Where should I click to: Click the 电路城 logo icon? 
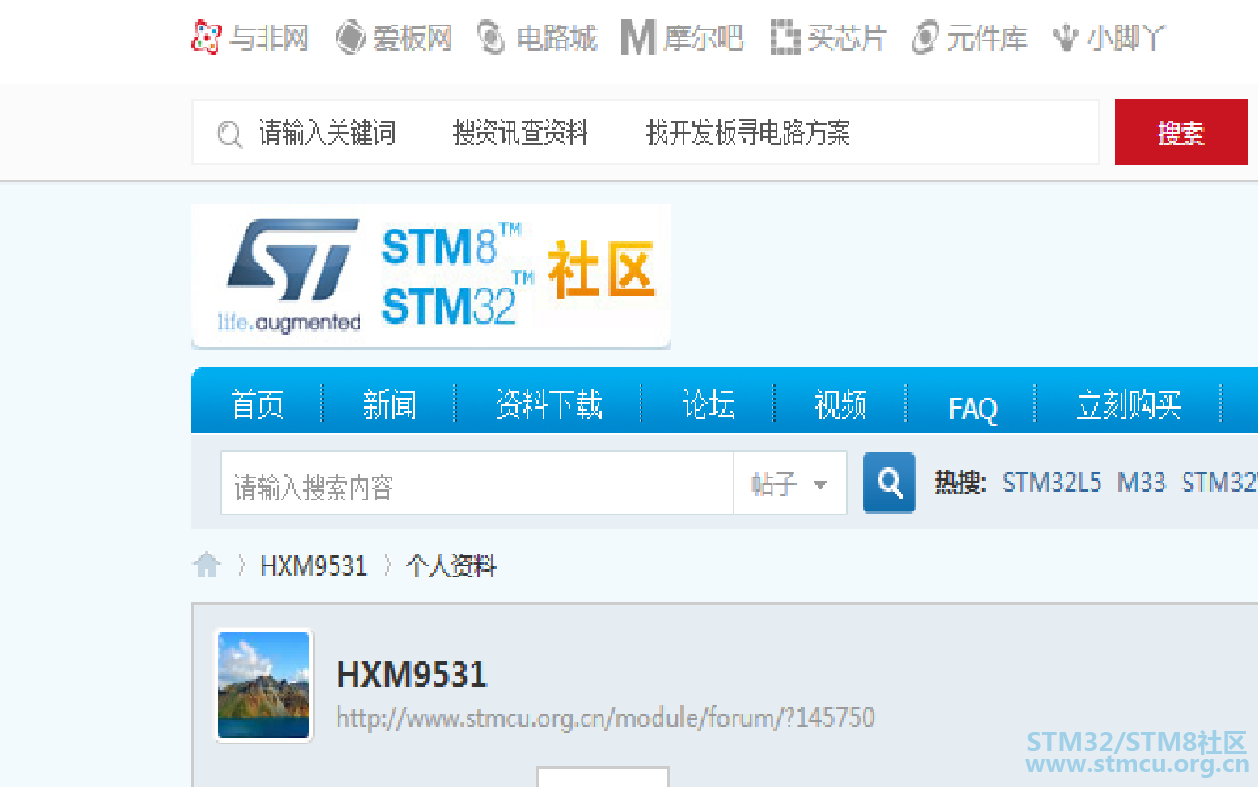click(x=491, y=38)
